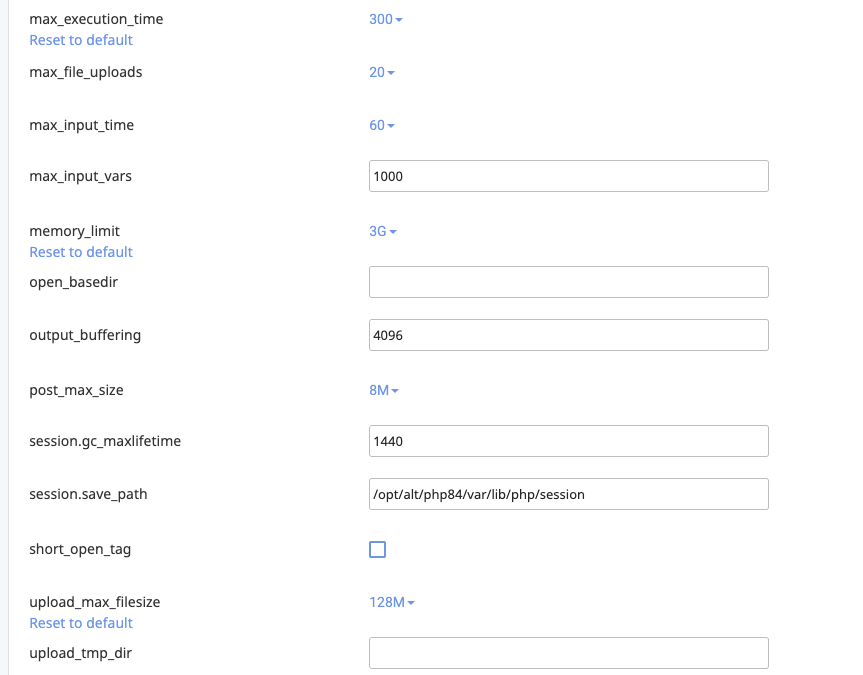Click the post_max_size label

click(77, 390)
